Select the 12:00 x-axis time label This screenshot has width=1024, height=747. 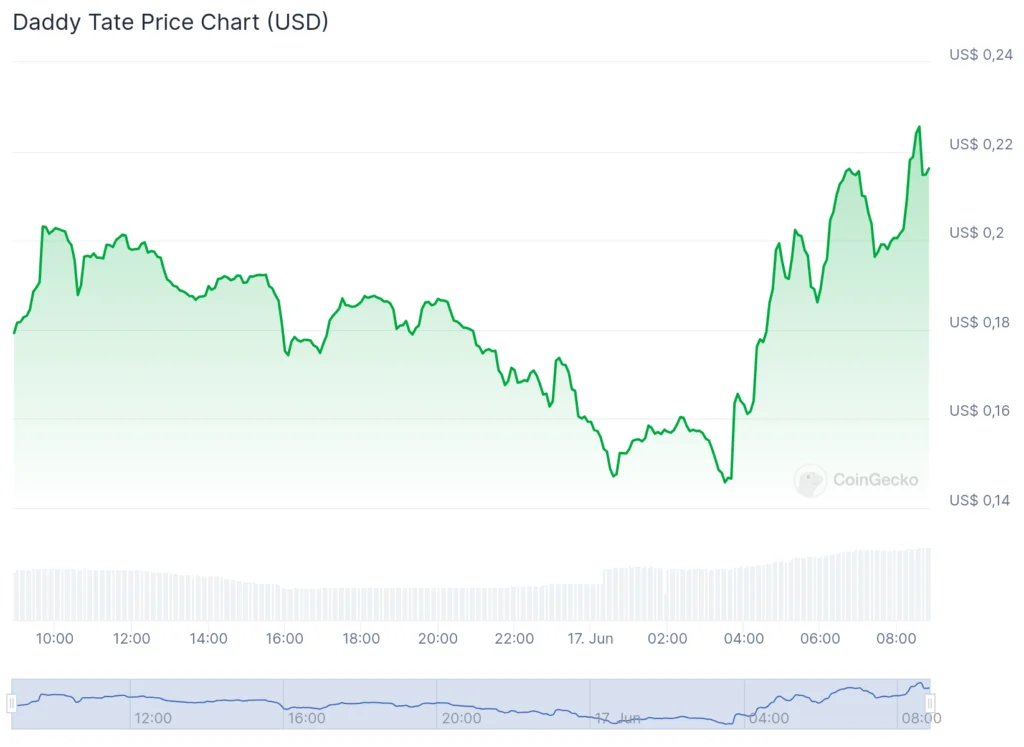pyautogui.click(x=131, y=639)
